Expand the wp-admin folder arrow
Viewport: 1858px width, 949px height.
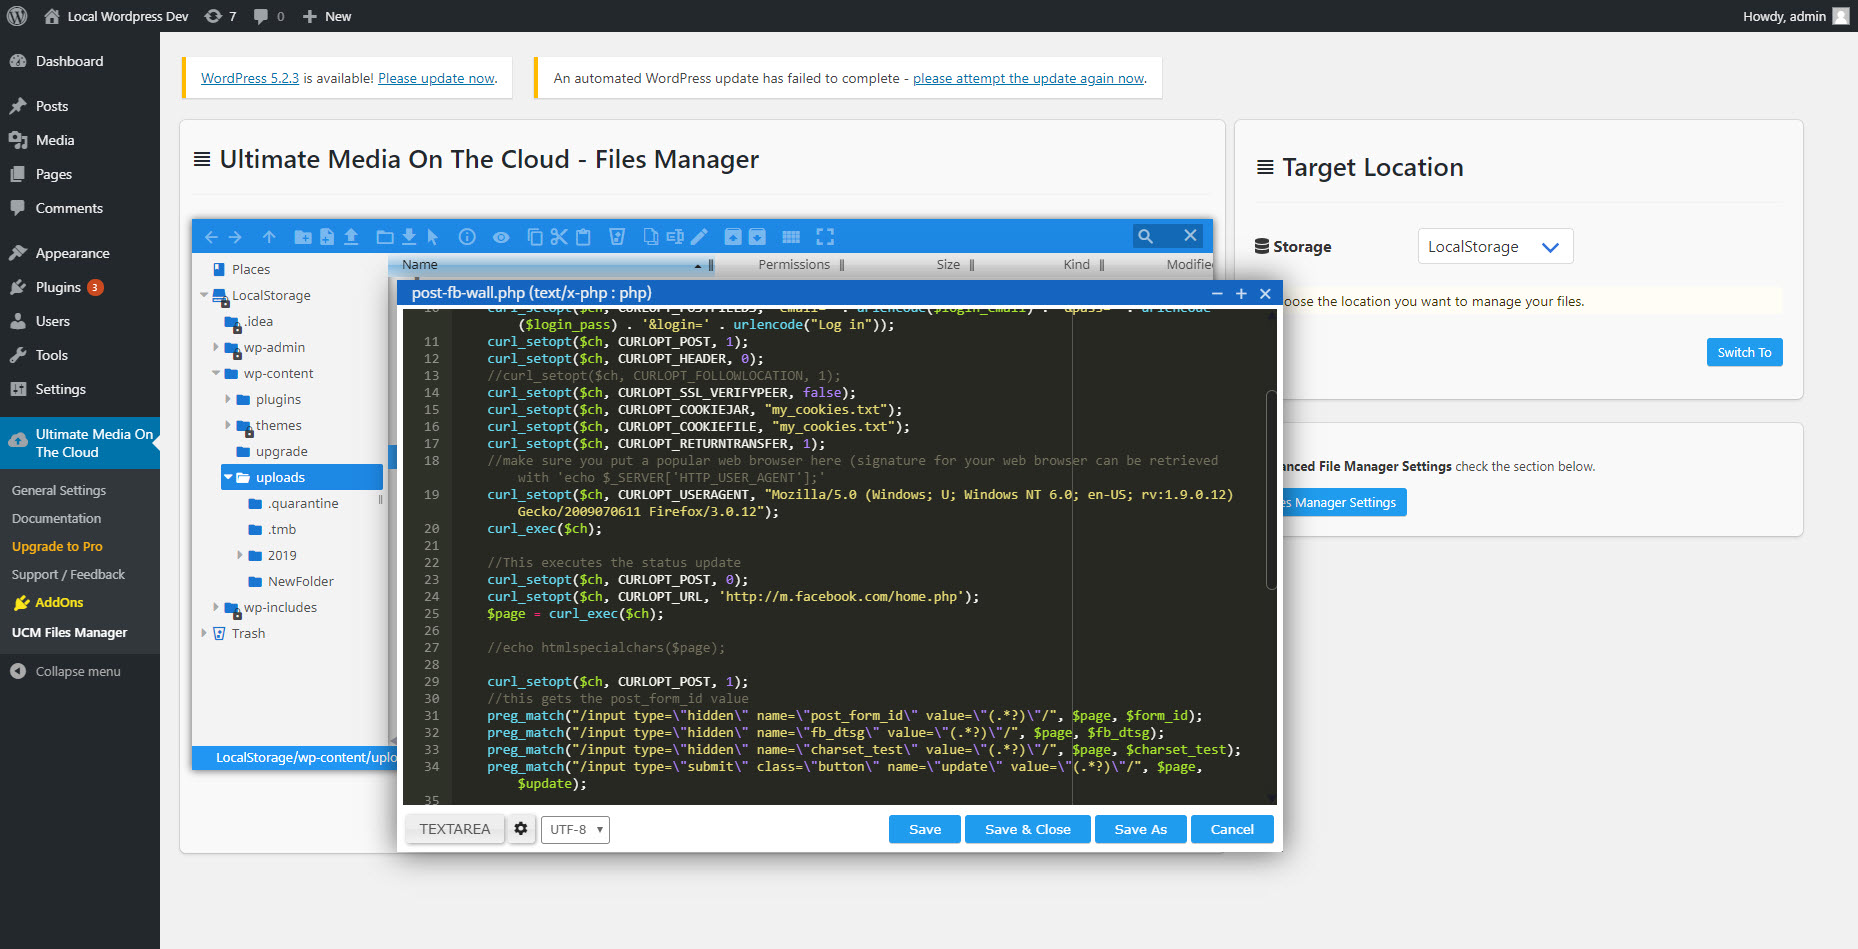click(216, 347)
